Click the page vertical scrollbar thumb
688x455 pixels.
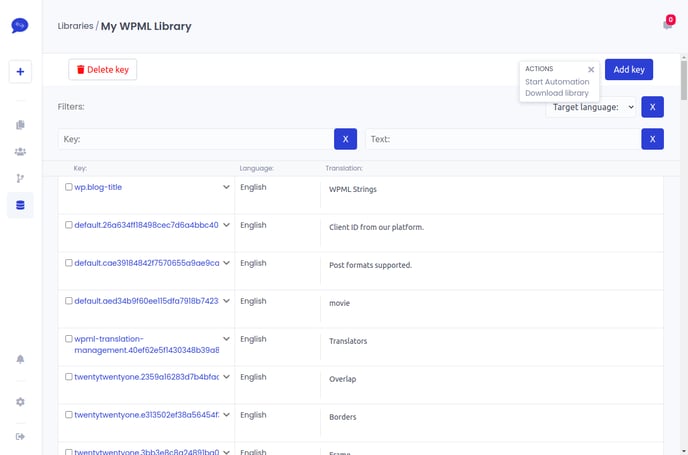click(684, 80)
